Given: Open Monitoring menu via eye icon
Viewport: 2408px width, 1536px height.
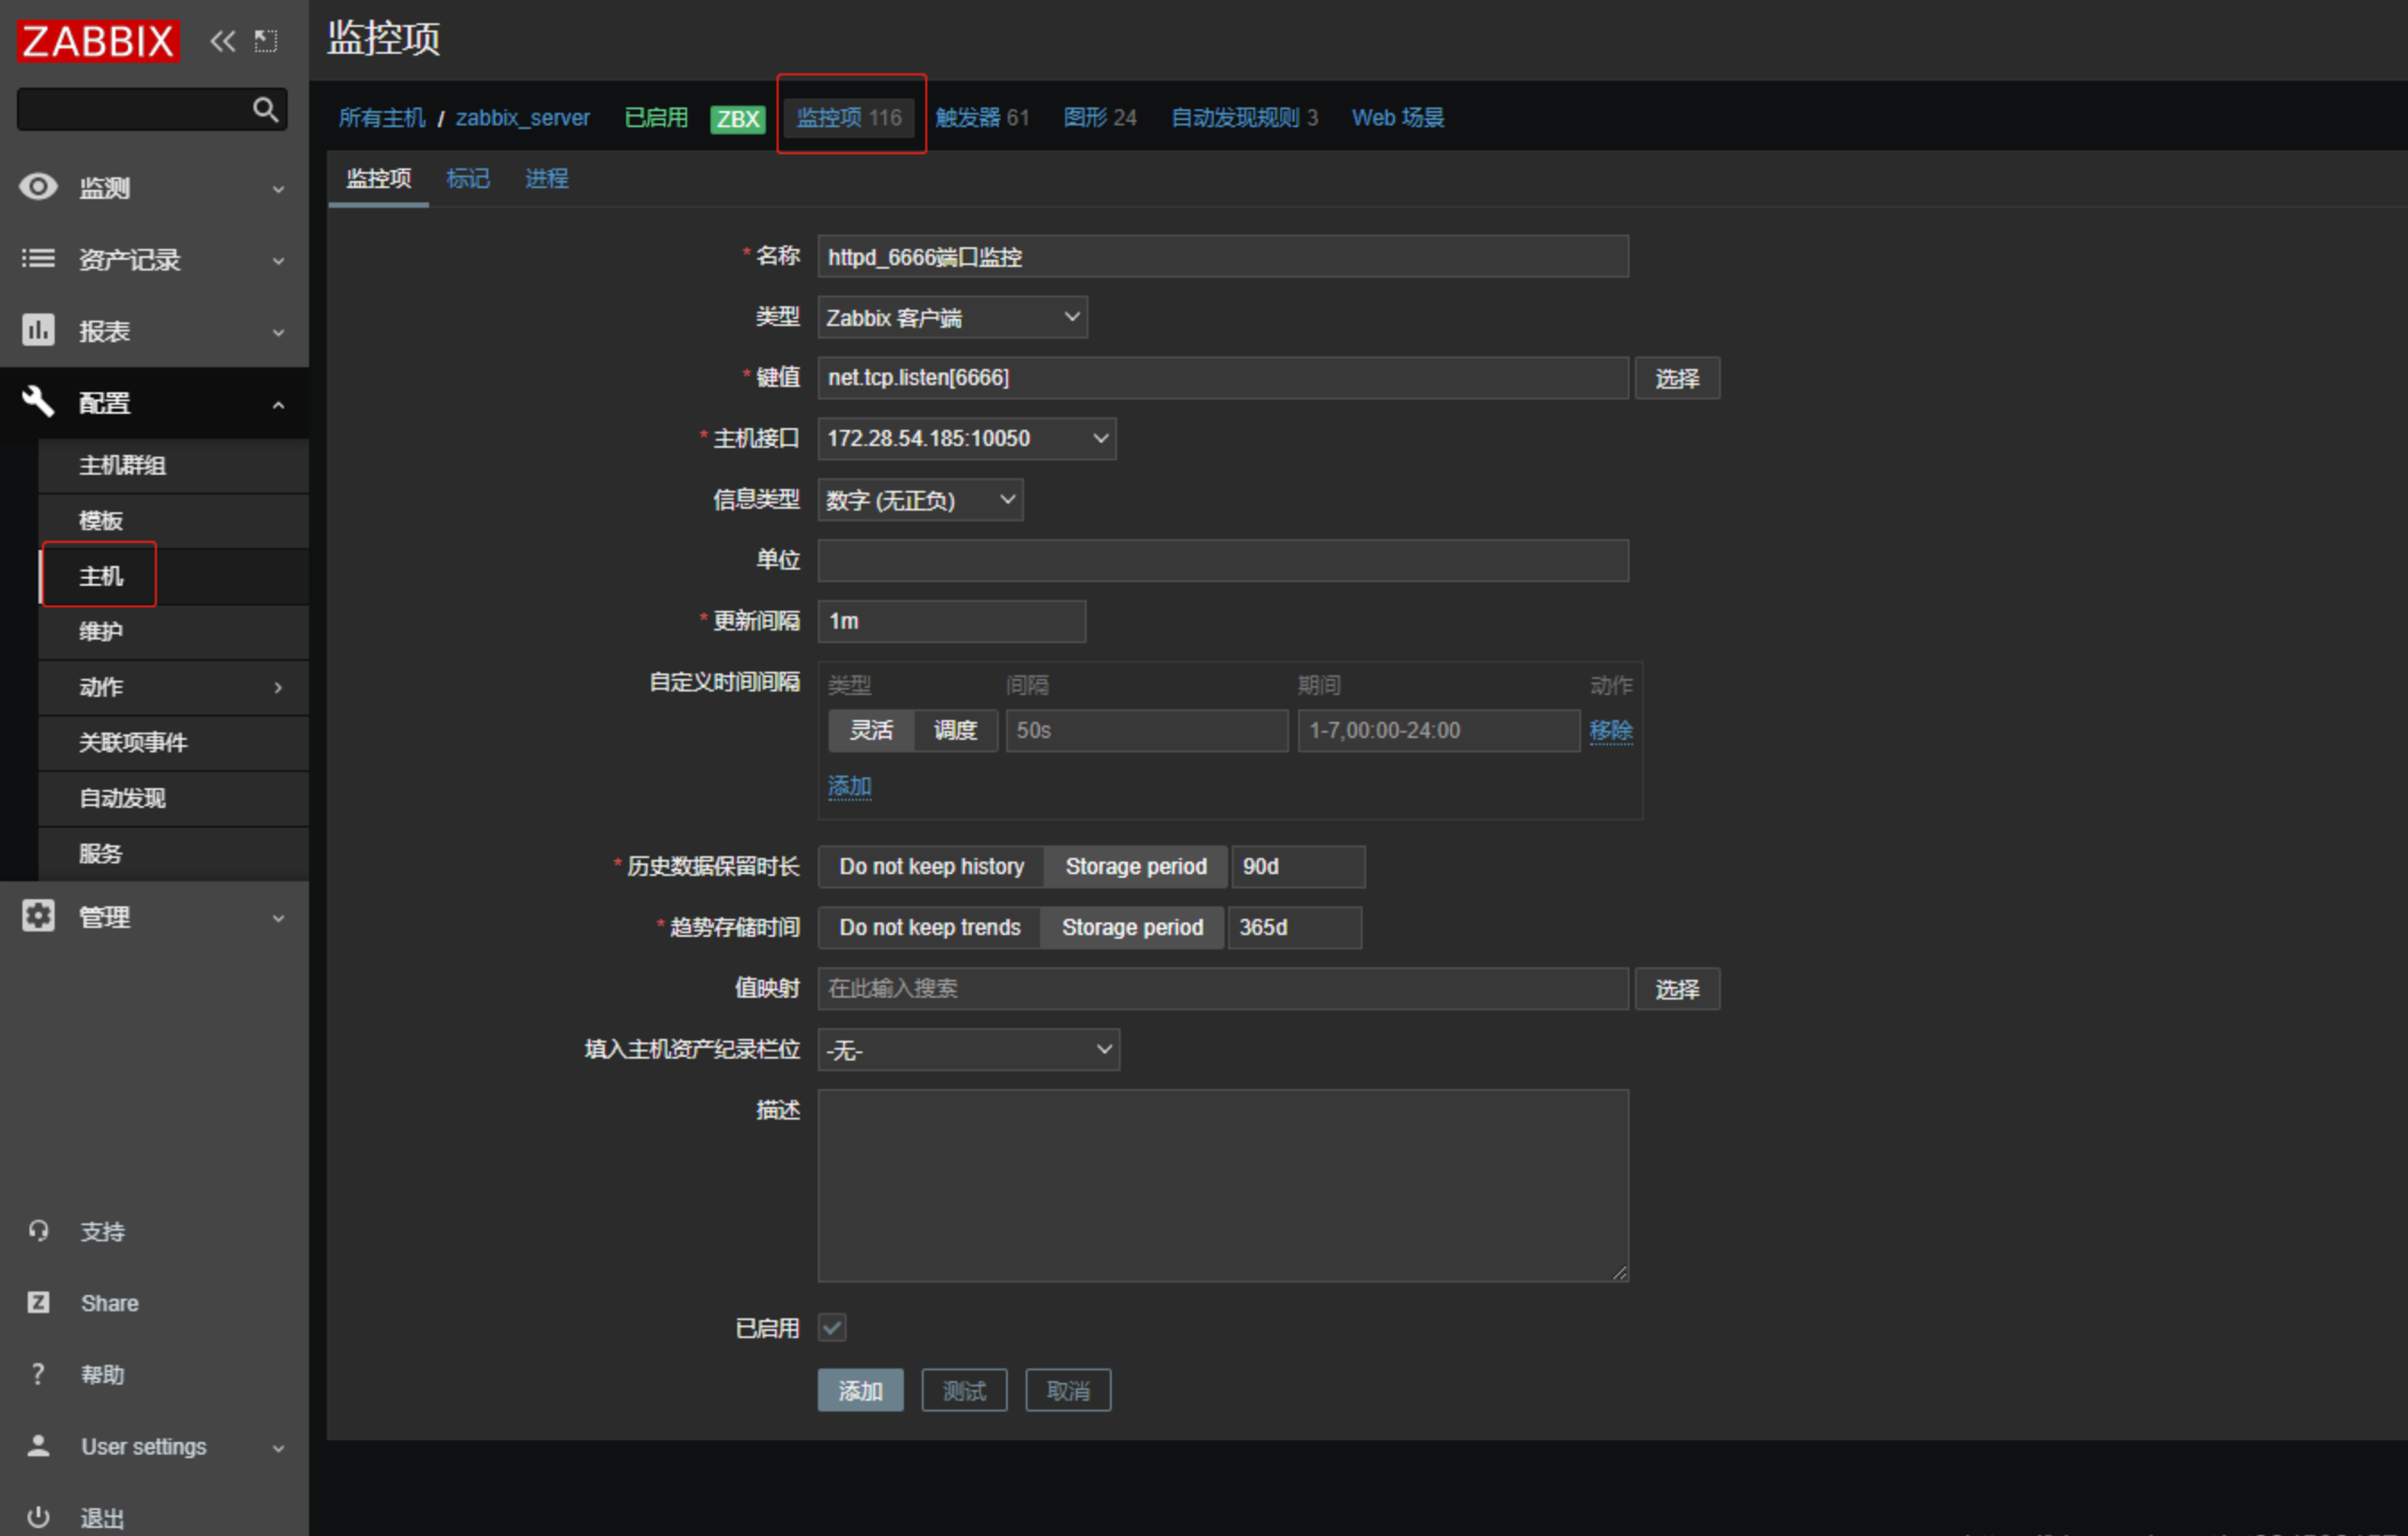Looking at the screenshot, I should [x=38, y=187].
